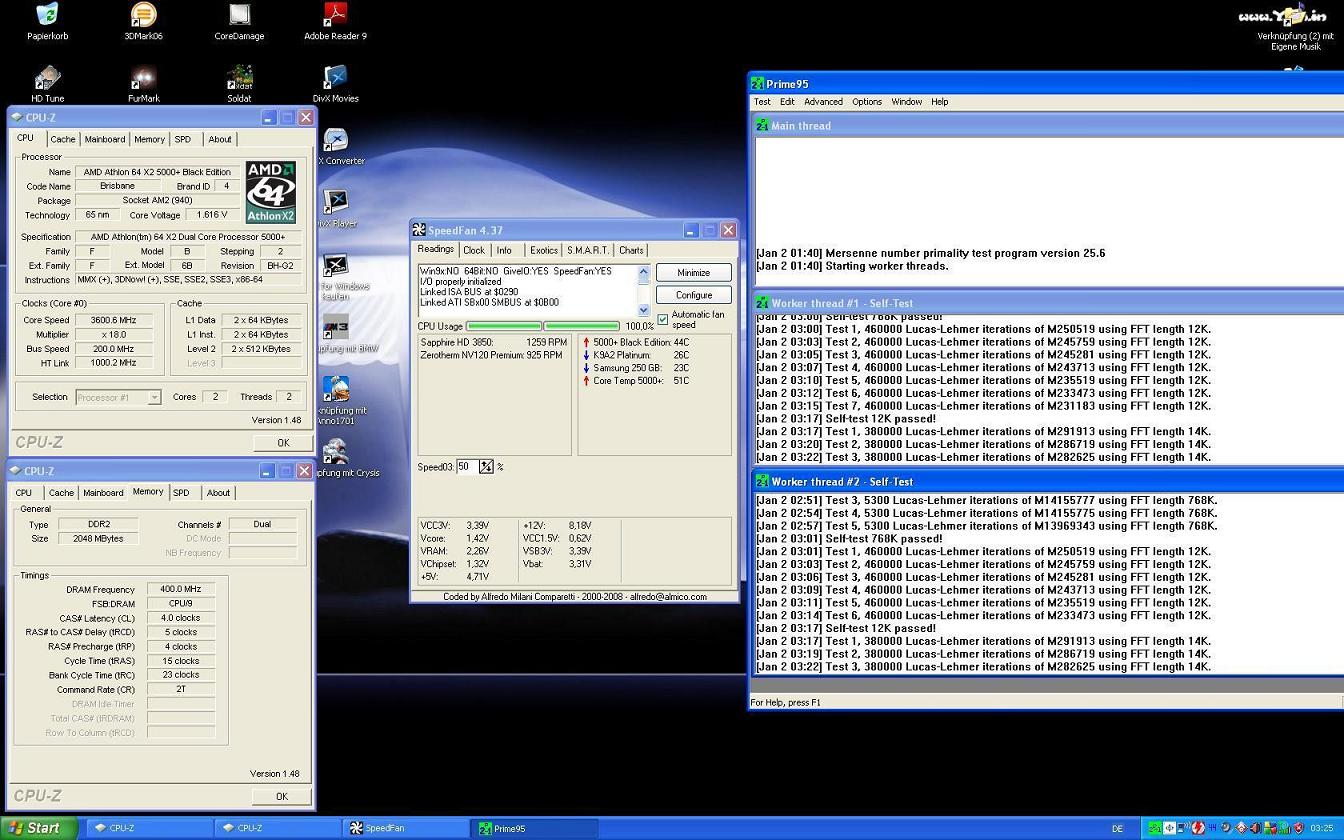Click the AMD Athlon X2 logo in CPU-Z

(x=271, y=192)
